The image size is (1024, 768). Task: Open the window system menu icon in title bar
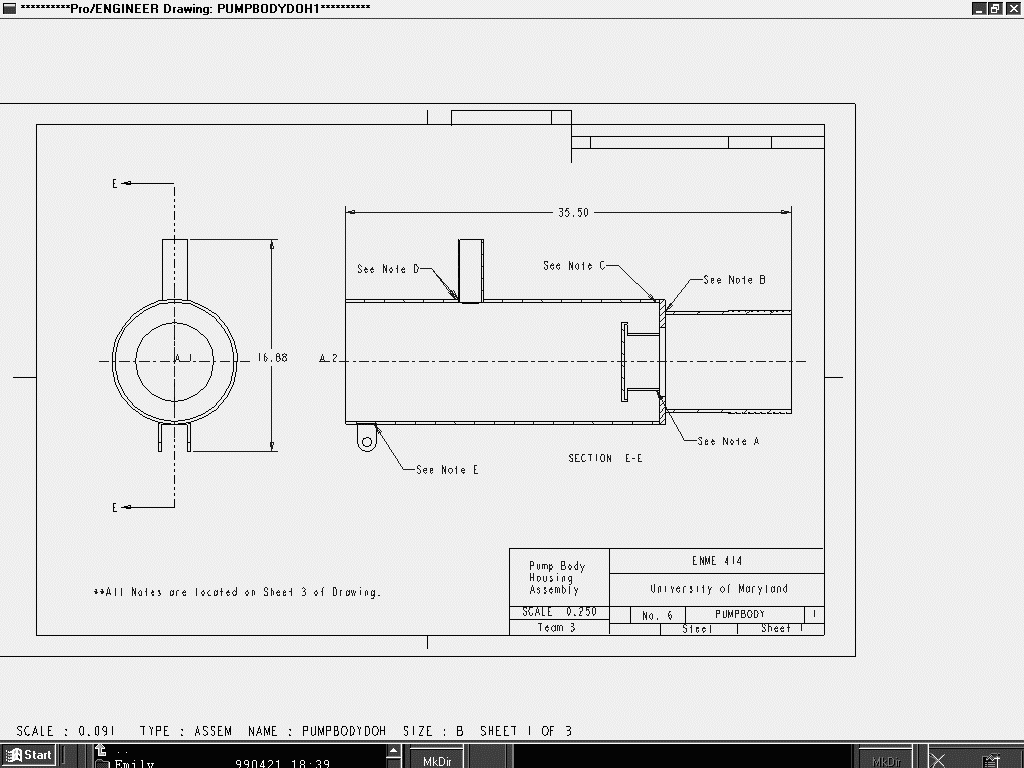coord(8,8)
